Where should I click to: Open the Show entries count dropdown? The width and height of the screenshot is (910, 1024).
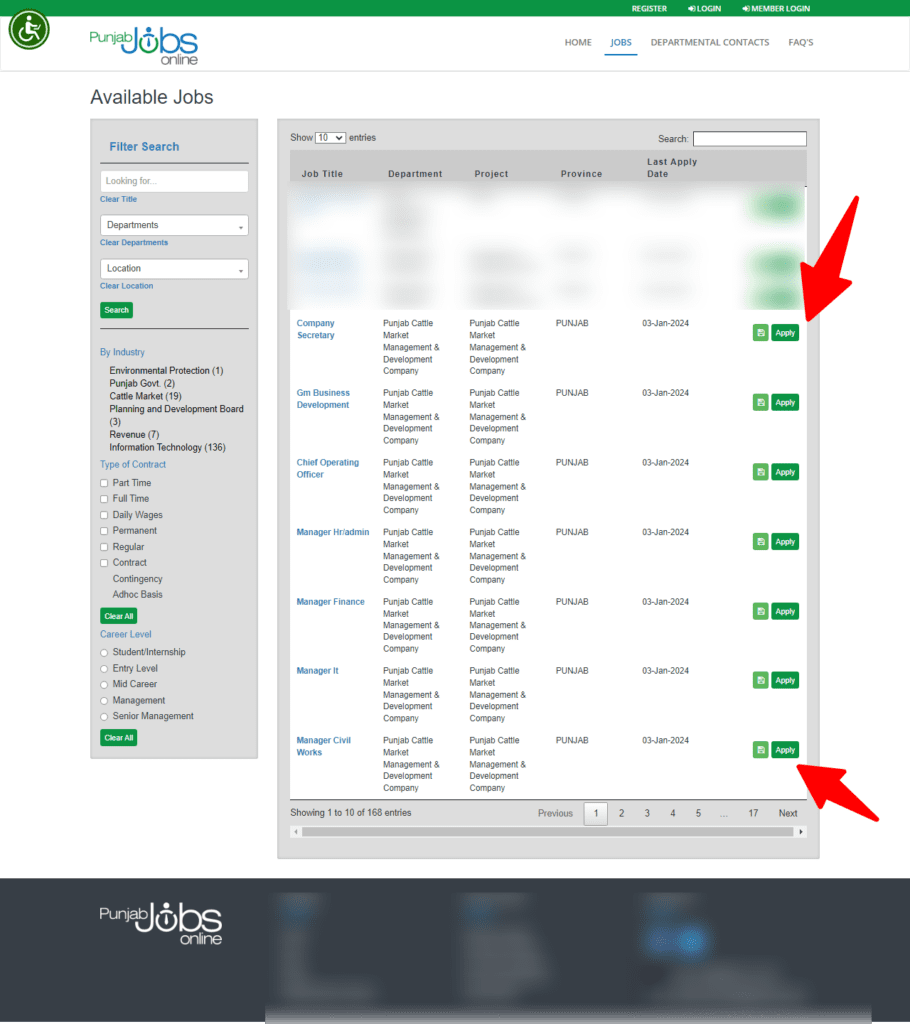click(330, 138)
